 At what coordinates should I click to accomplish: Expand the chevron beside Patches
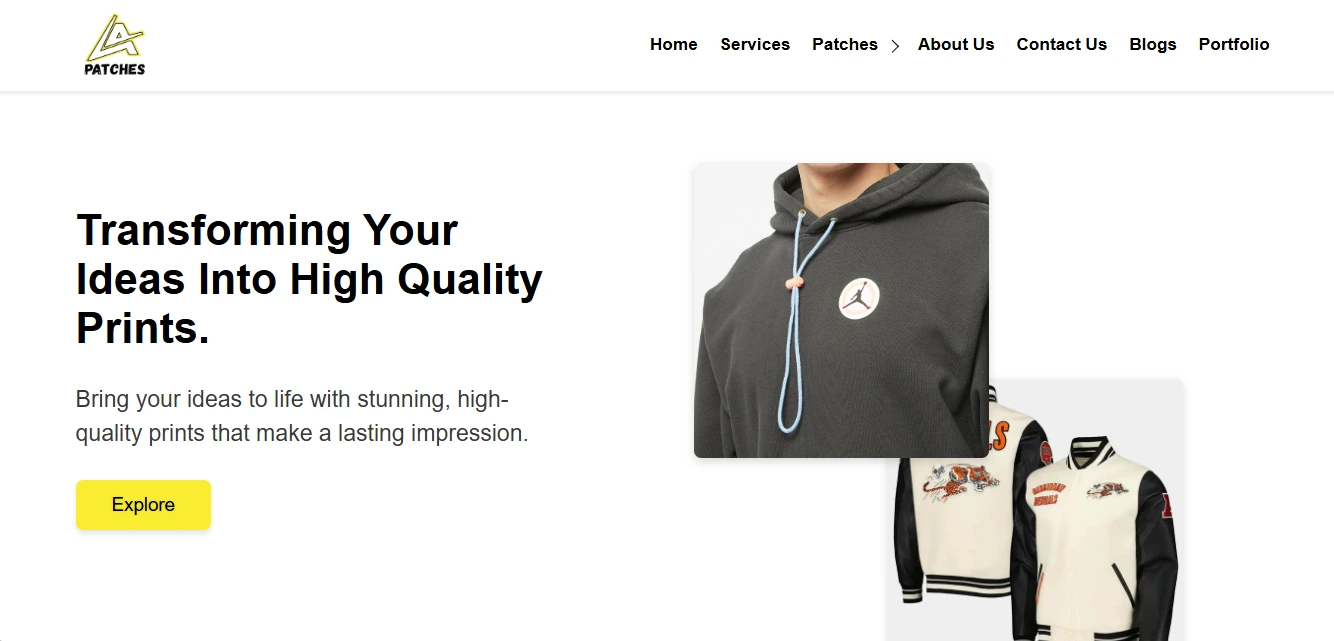[895, 46]
